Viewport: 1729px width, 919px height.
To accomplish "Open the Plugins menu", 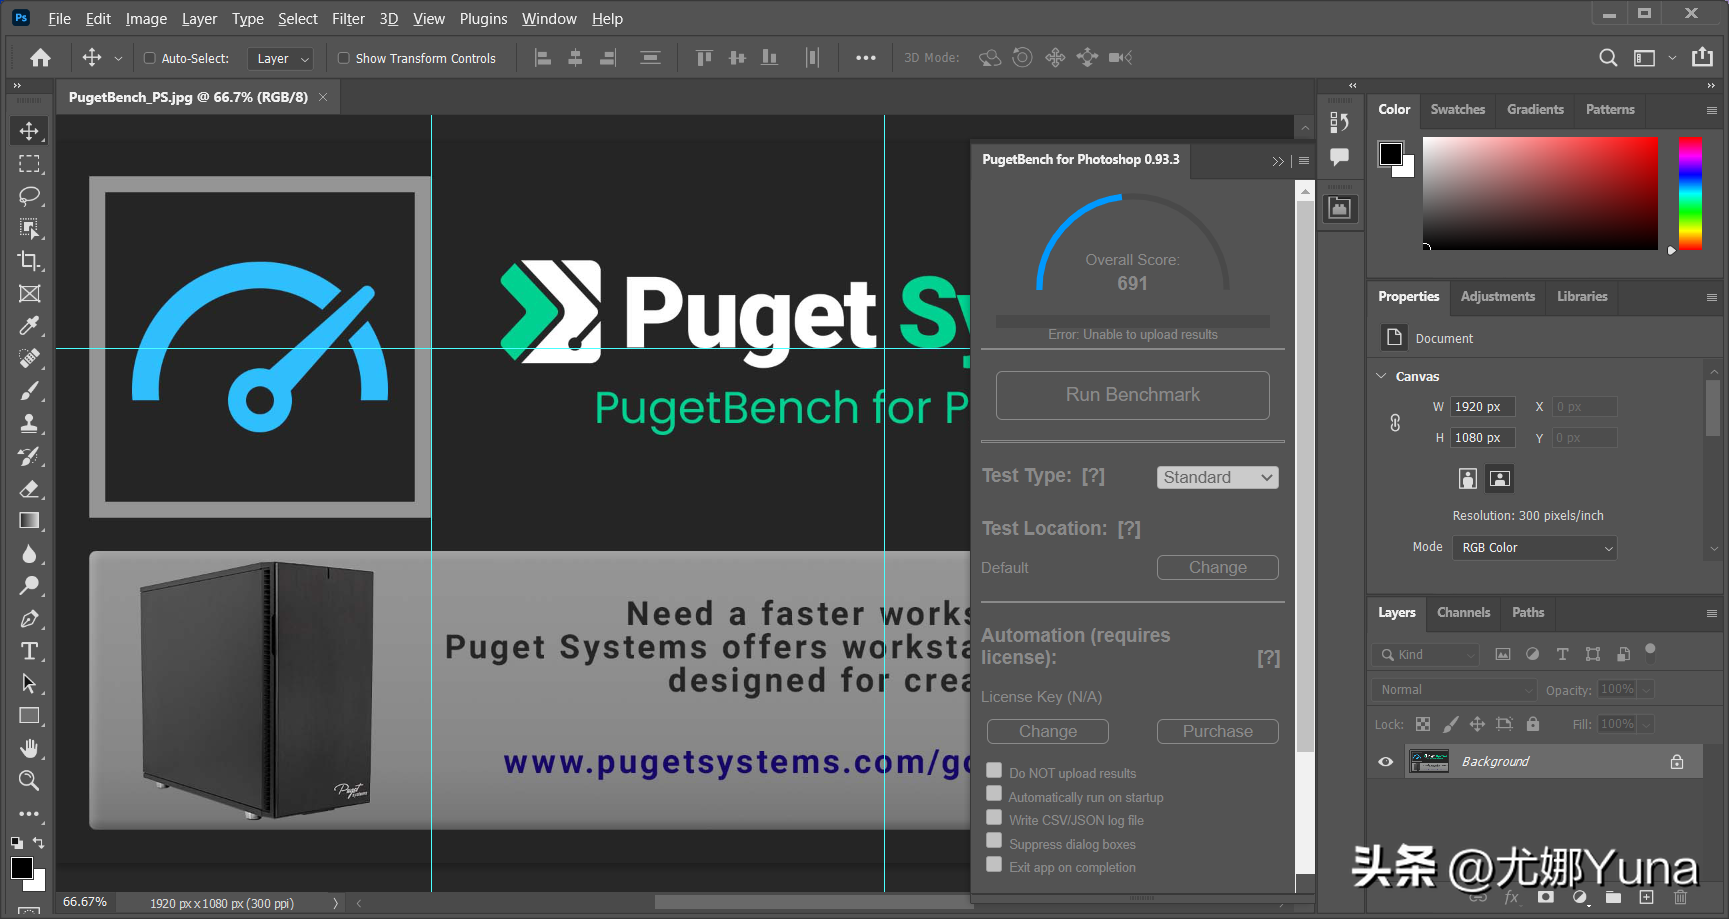I will [x=483, y=19].
